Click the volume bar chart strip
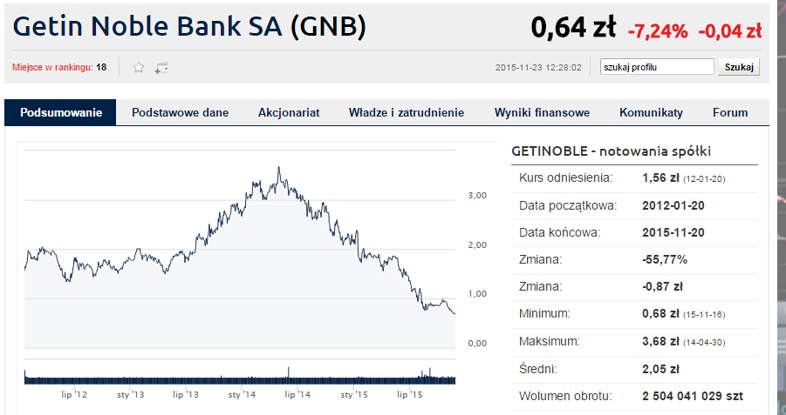The image size is (786, 415). (x=240, y=375)
